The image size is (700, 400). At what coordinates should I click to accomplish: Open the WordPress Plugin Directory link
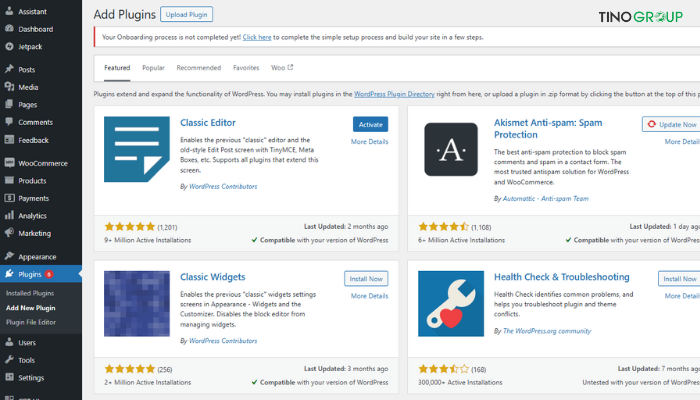pos(394,94)
